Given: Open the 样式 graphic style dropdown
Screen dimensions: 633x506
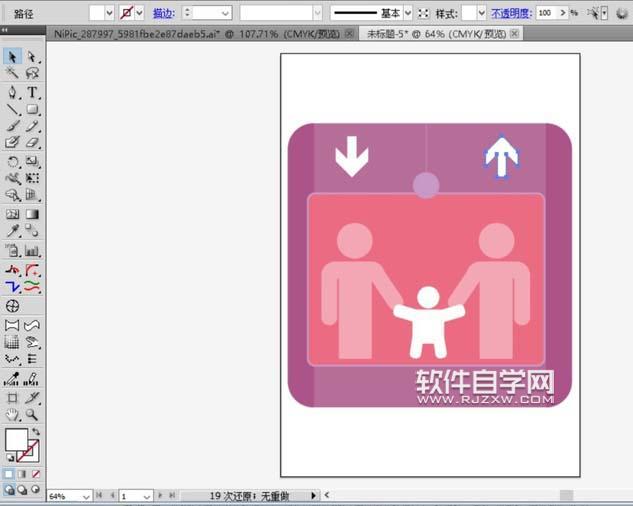Looking at the screenshot, I should 481,13.
